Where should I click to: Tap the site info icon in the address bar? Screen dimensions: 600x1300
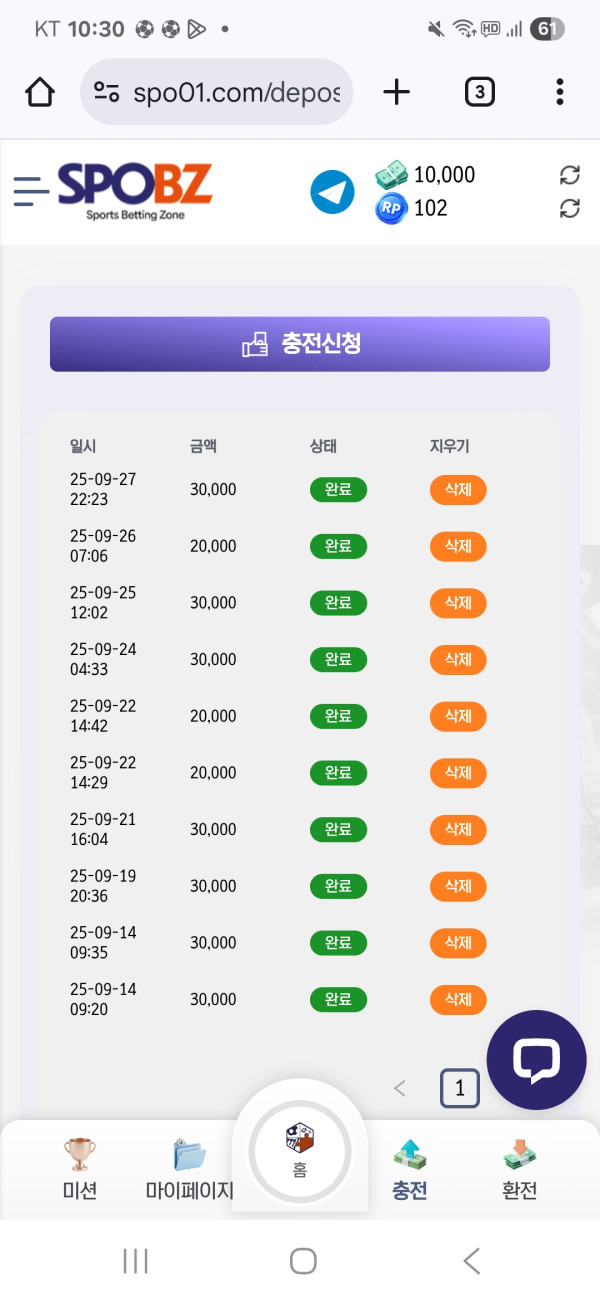(107, 93)
